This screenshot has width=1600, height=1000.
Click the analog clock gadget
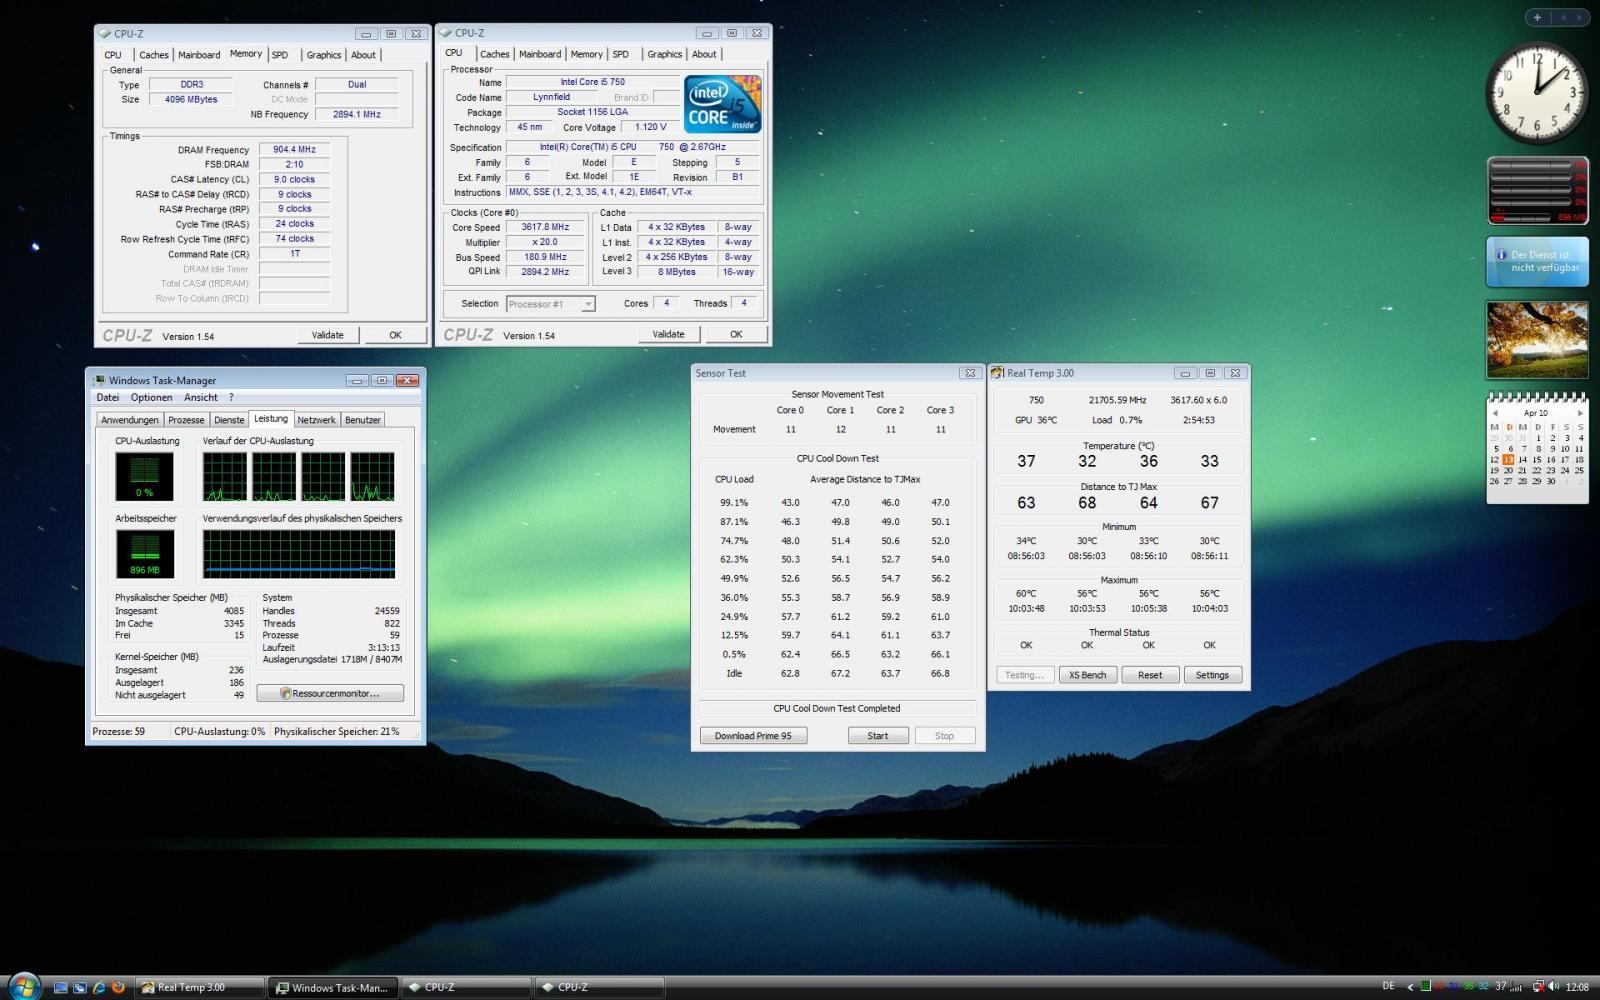[x=1536, y=93]
